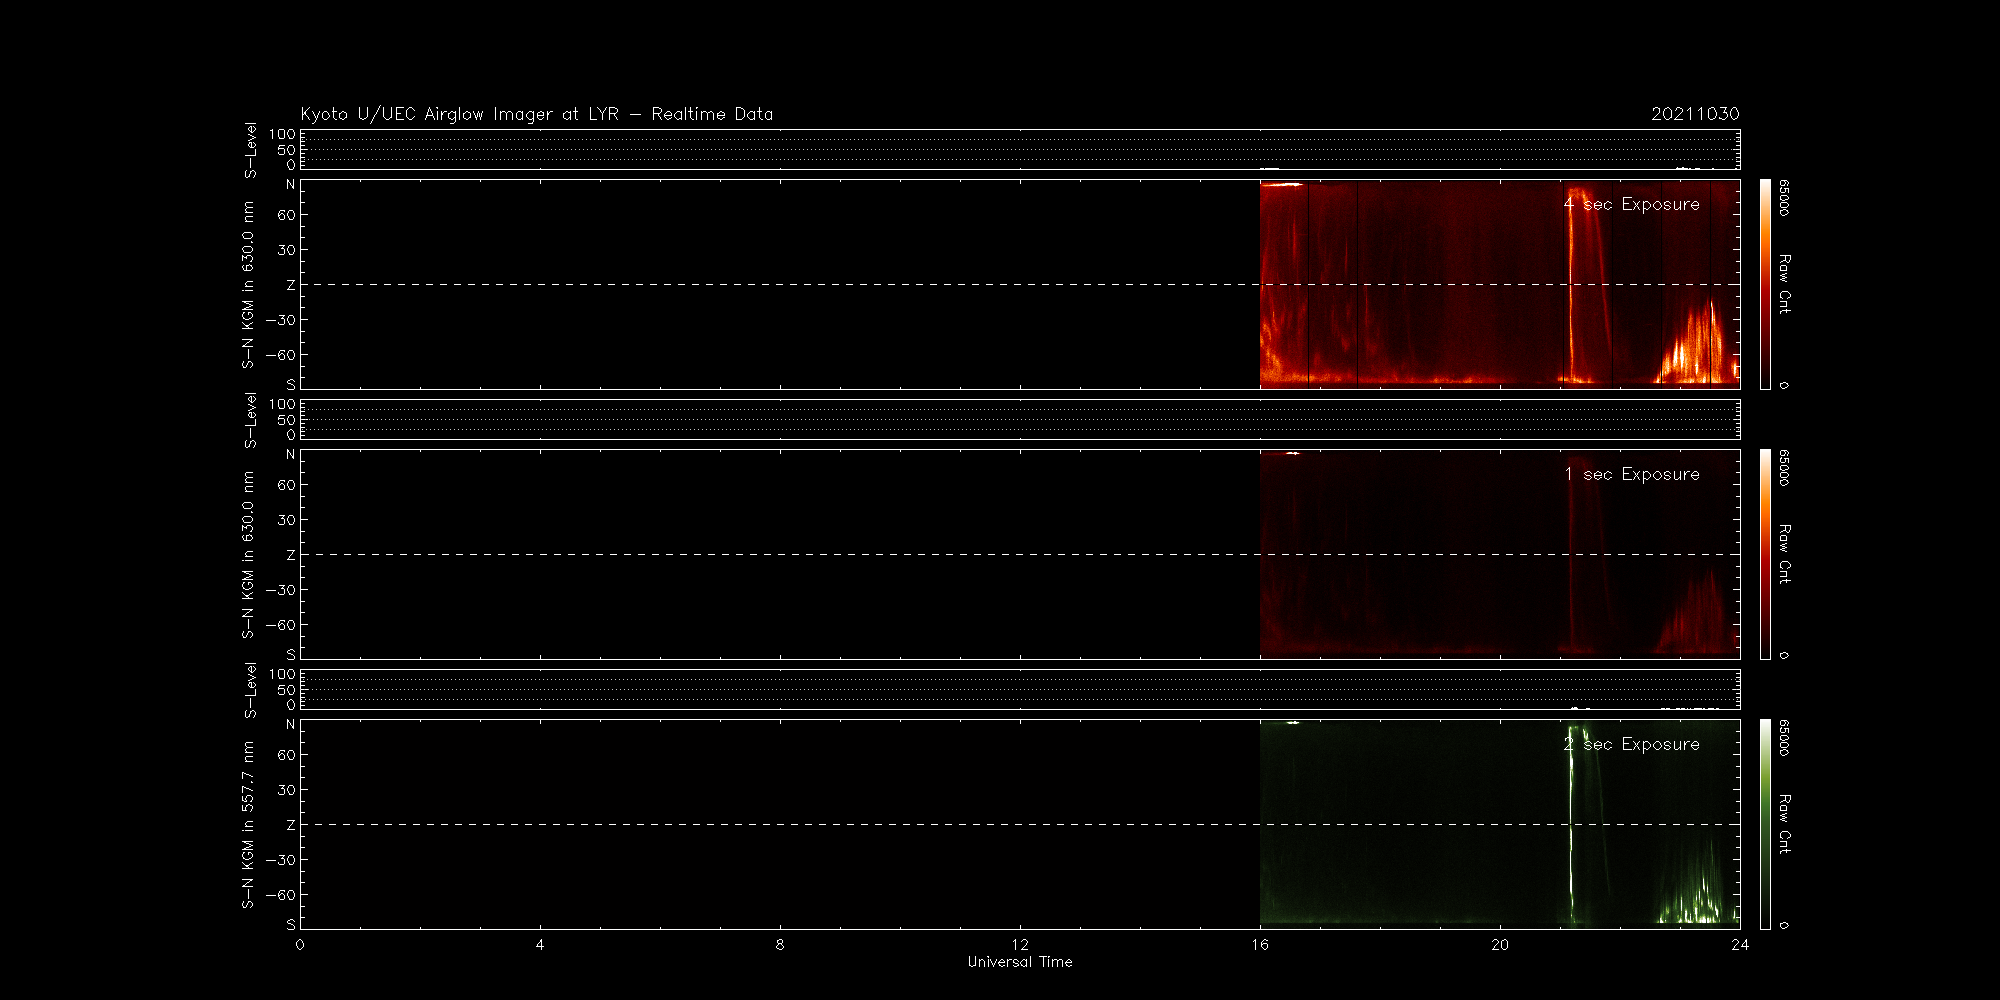The height and width of the screenshot is (1000, 2000).
Task: Click tick "16" on the Universal Time axis
Action: tap(1260, 945)
